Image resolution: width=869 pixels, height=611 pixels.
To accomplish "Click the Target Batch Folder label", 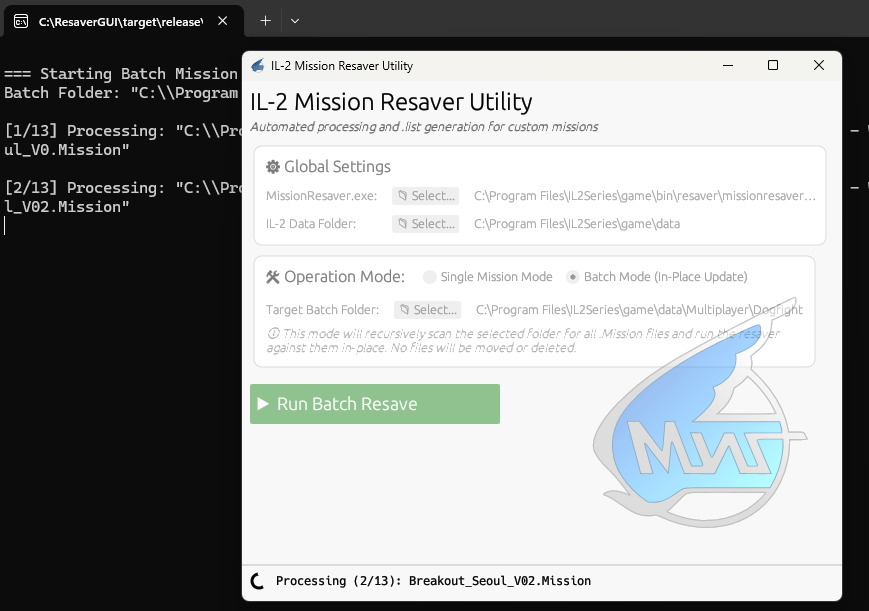I will pos(323,309).
